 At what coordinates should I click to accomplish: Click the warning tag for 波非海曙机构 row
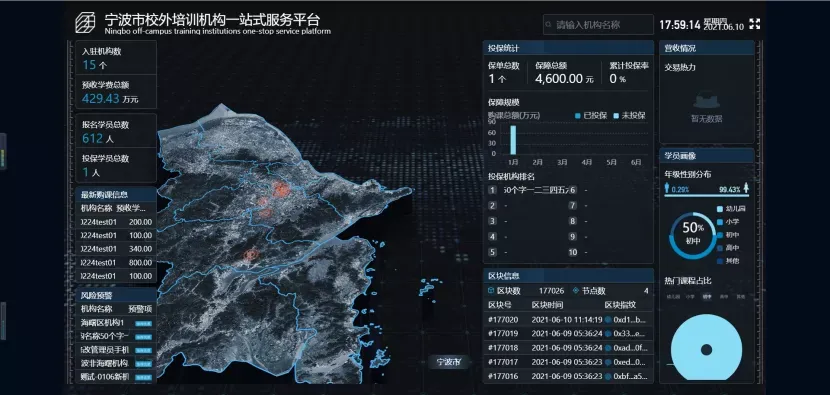pyautogui.click(x=143, y=364)
